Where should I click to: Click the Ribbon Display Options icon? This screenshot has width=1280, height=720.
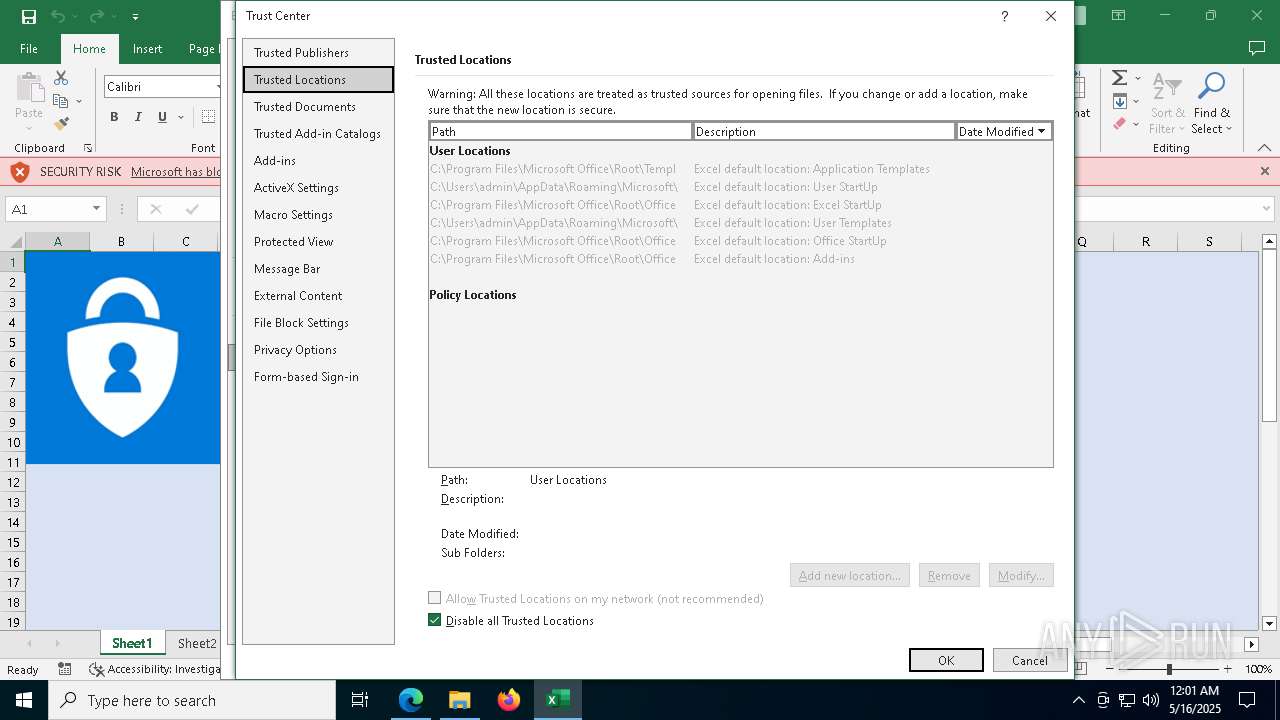click(x=1119, y=16)
